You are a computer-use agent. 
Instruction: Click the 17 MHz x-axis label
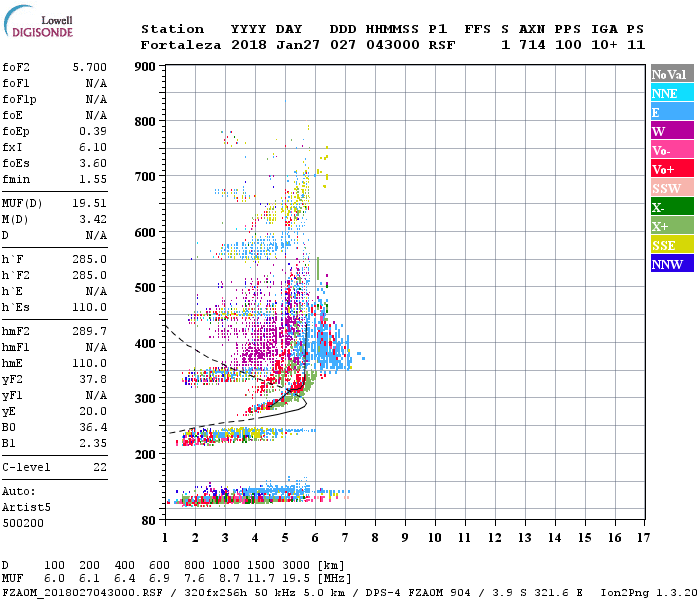(x=644, y=538)
